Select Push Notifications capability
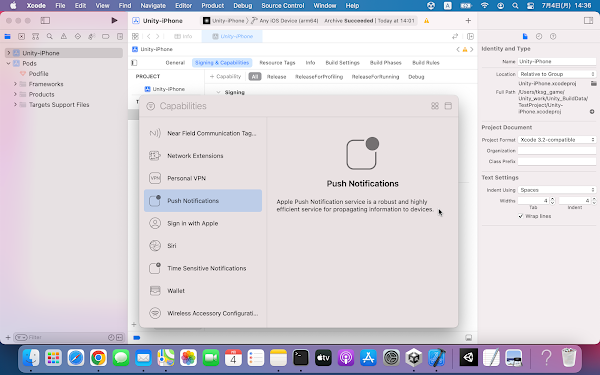The image size is (600, 375). [203, 201]
